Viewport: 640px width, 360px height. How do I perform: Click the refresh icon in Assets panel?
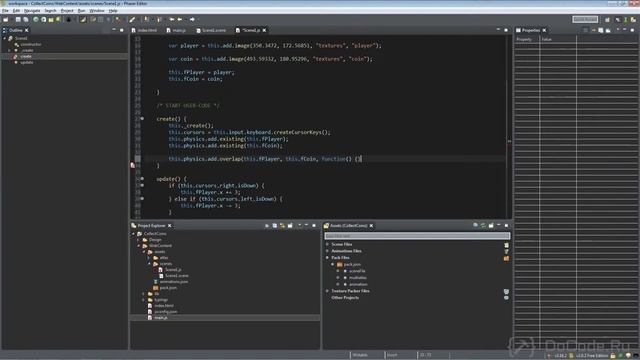[x=483, y=226]
